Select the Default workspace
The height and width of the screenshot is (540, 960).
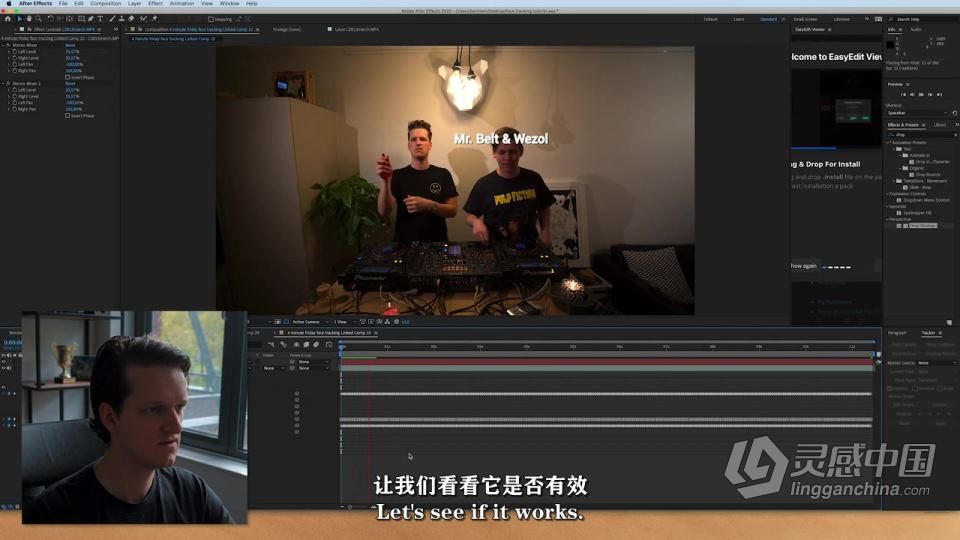[710, 19]
